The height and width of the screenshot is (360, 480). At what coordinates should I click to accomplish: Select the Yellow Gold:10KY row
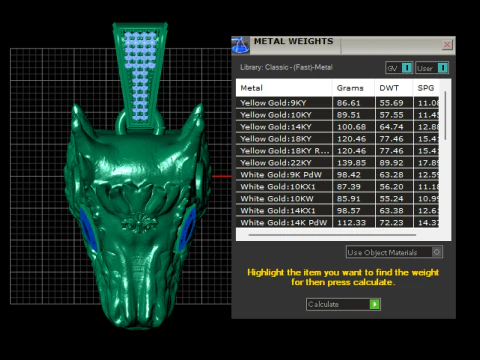click(x=337, y=115)
